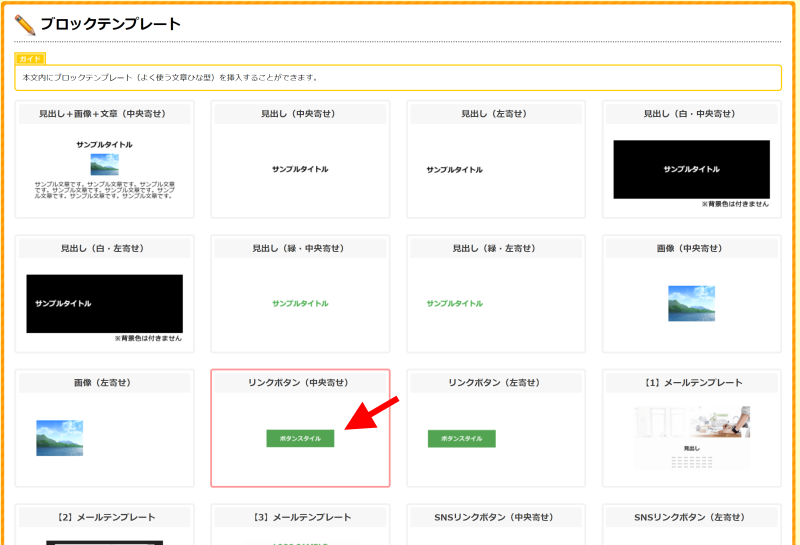
Task: Choose the 画像（中央寄せ） landscape image
Action: [x=691, y=304]
